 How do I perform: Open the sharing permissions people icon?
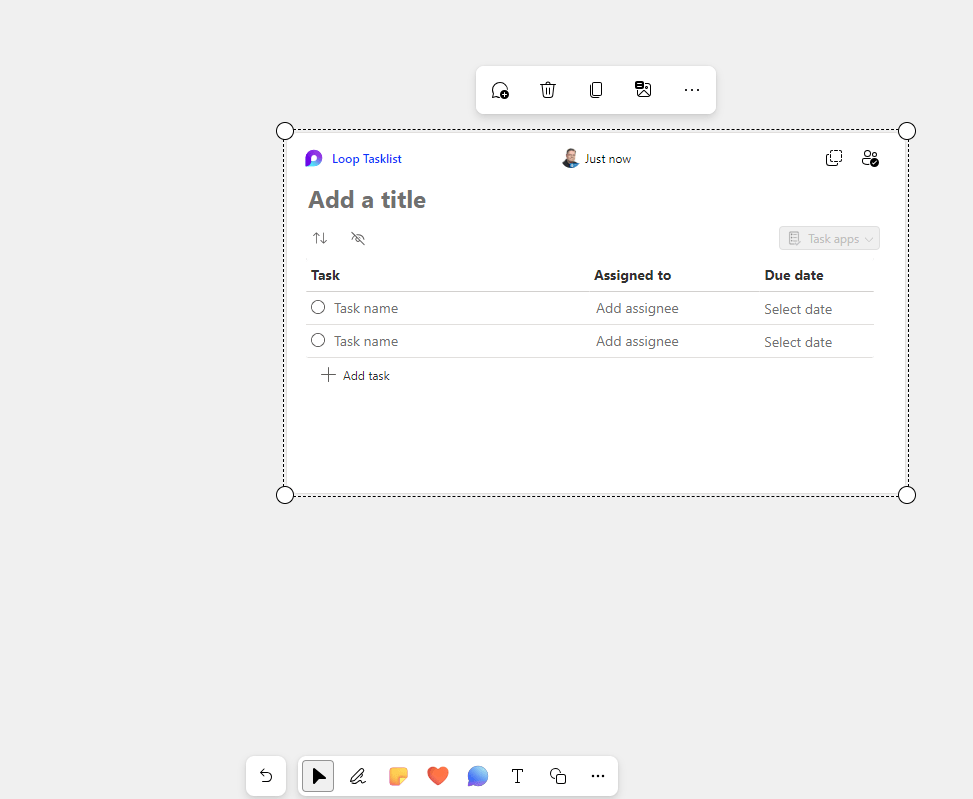[870, 158]
